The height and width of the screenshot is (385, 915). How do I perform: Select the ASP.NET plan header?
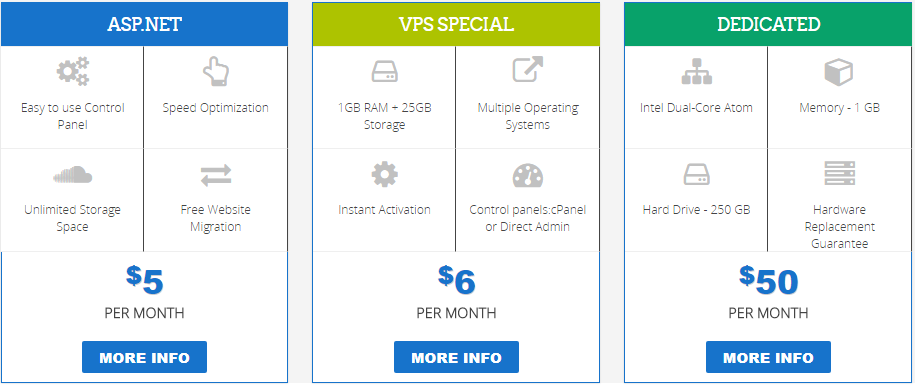(144, 24)
